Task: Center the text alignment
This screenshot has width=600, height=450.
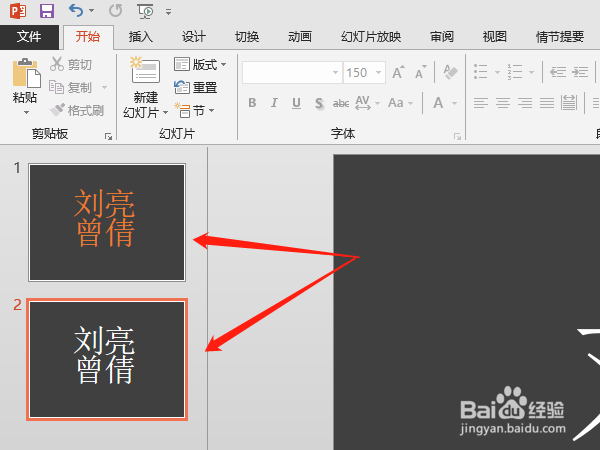Action: [503, 103]
